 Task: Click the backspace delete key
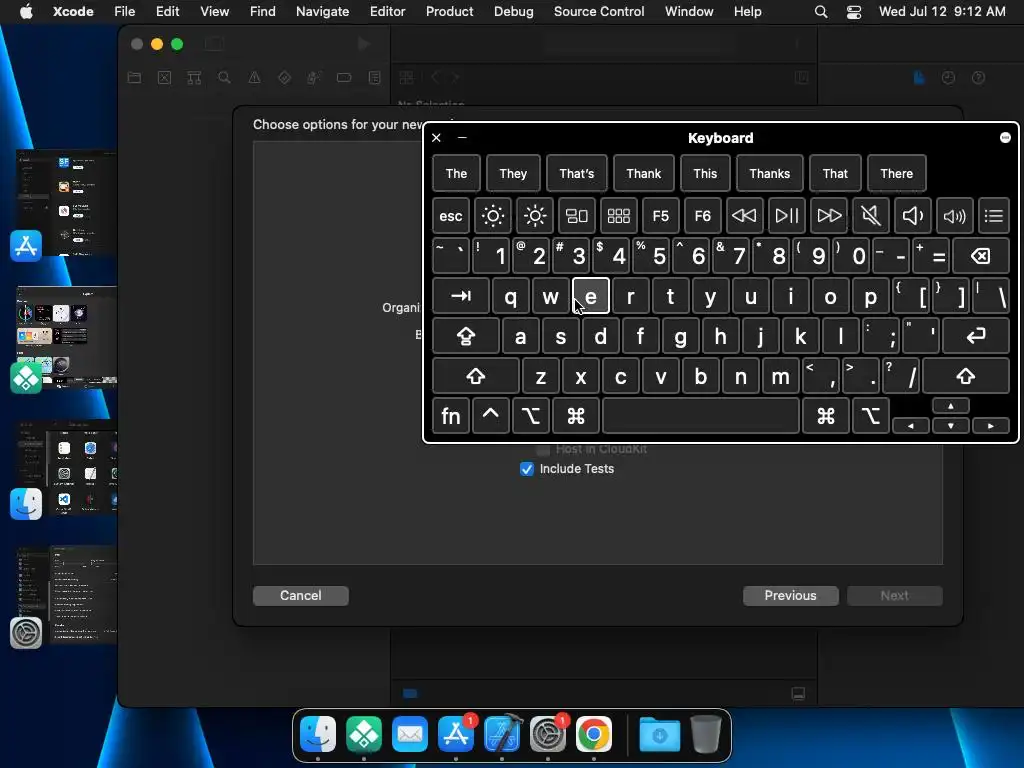(981, 256)
